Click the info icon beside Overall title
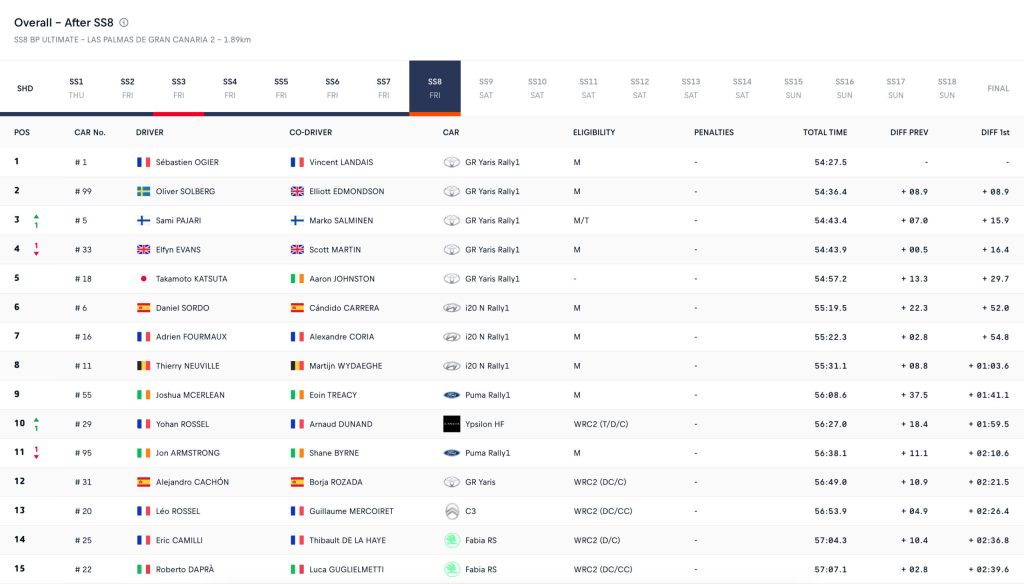This screenshot has width=1024, height=584. pos(124,22)
